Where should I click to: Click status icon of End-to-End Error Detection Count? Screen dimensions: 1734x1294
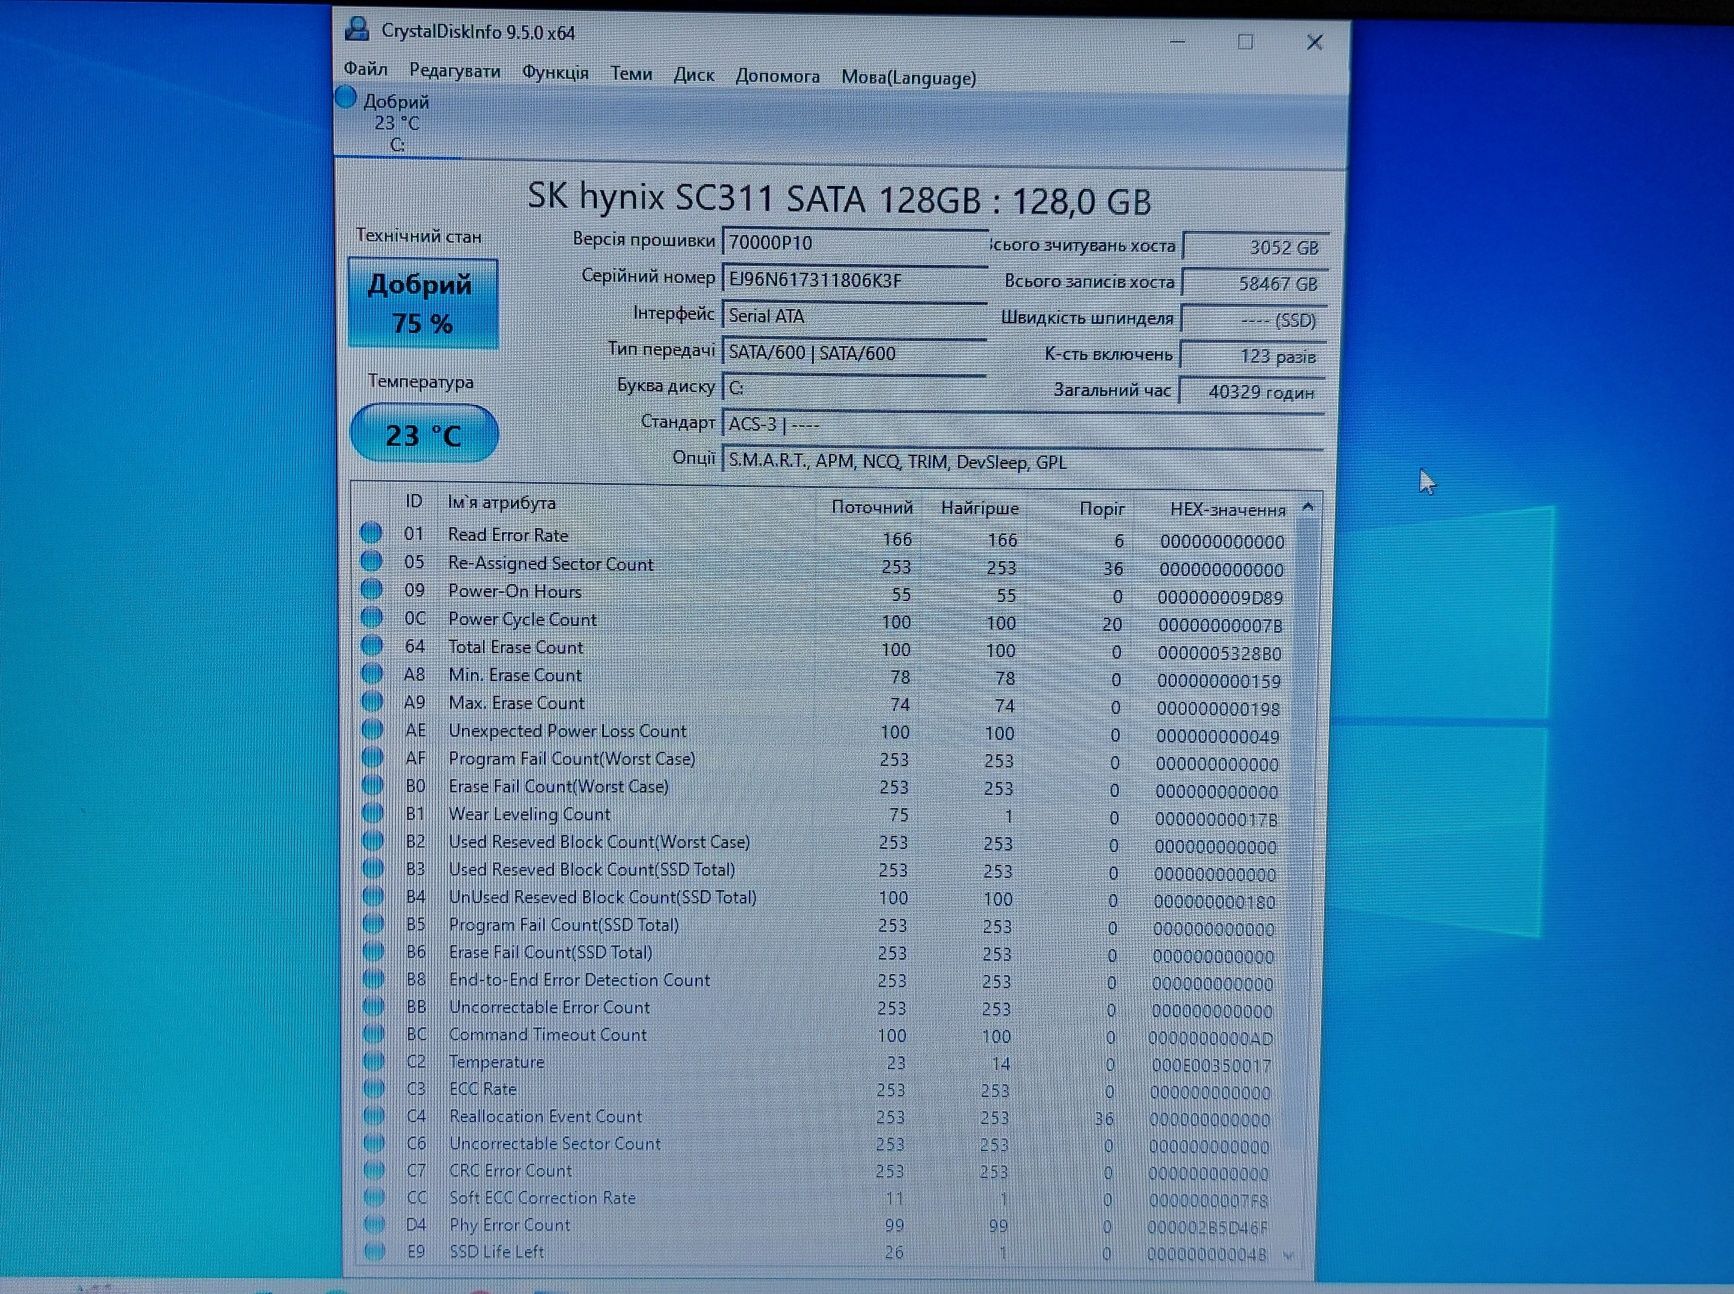tap(373, 978)
